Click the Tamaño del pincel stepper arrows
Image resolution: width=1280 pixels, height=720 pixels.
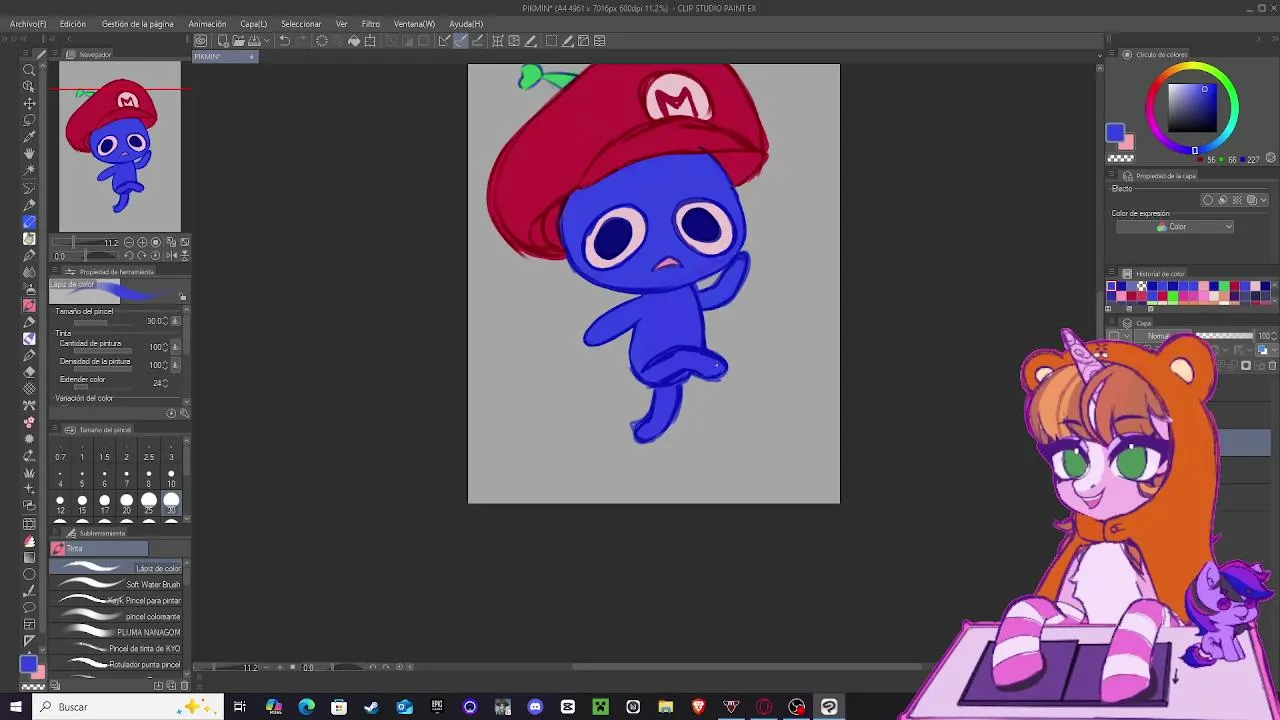pyautogui.click(x=166, y=321)
